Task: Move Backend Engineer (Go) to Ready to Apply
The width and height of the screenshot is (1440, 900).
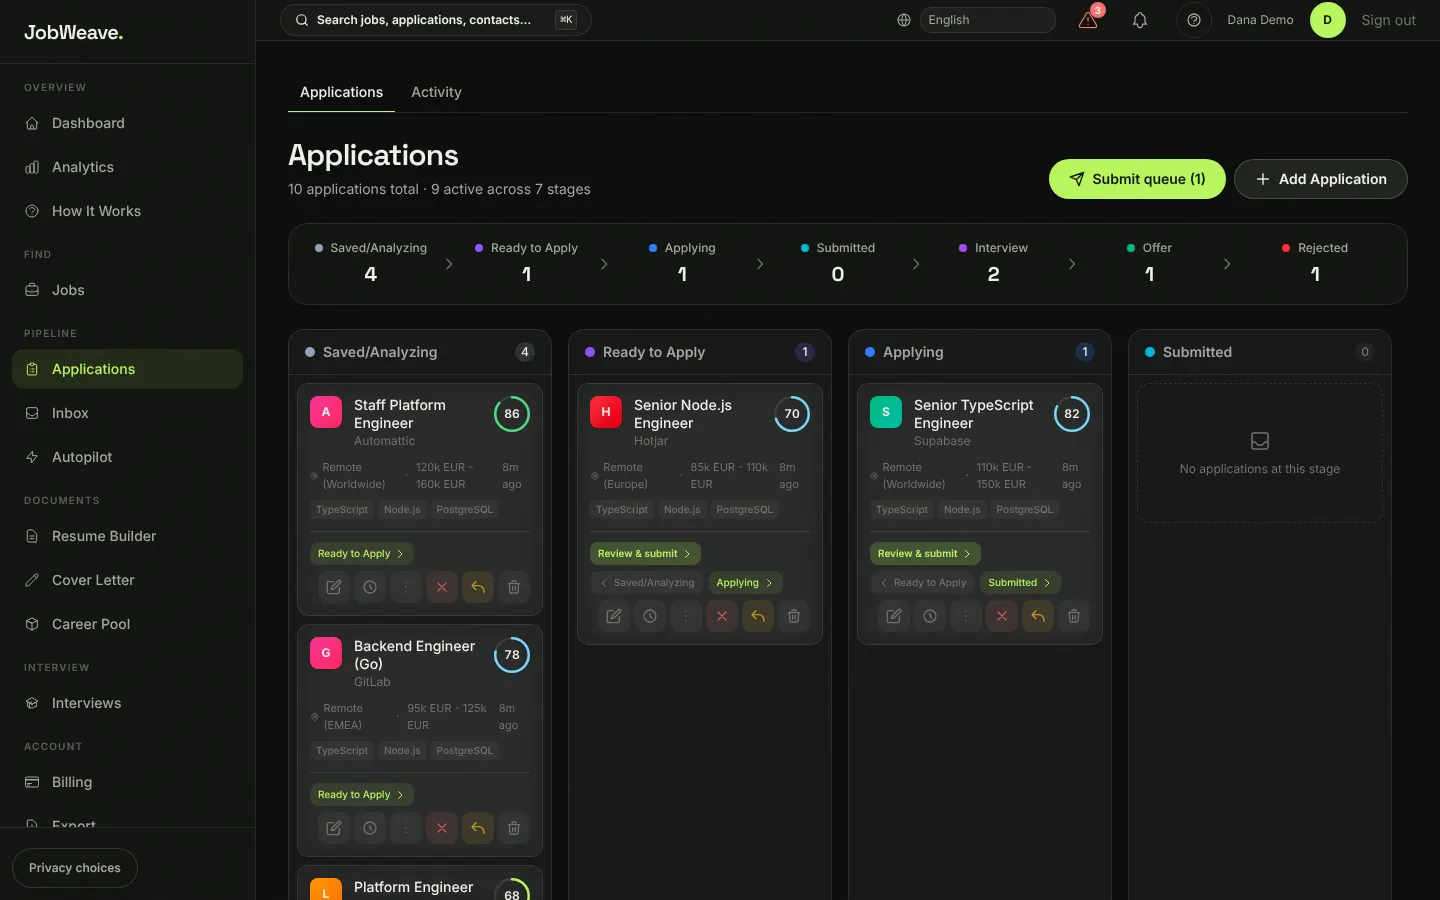Action: tap(361, 794)
